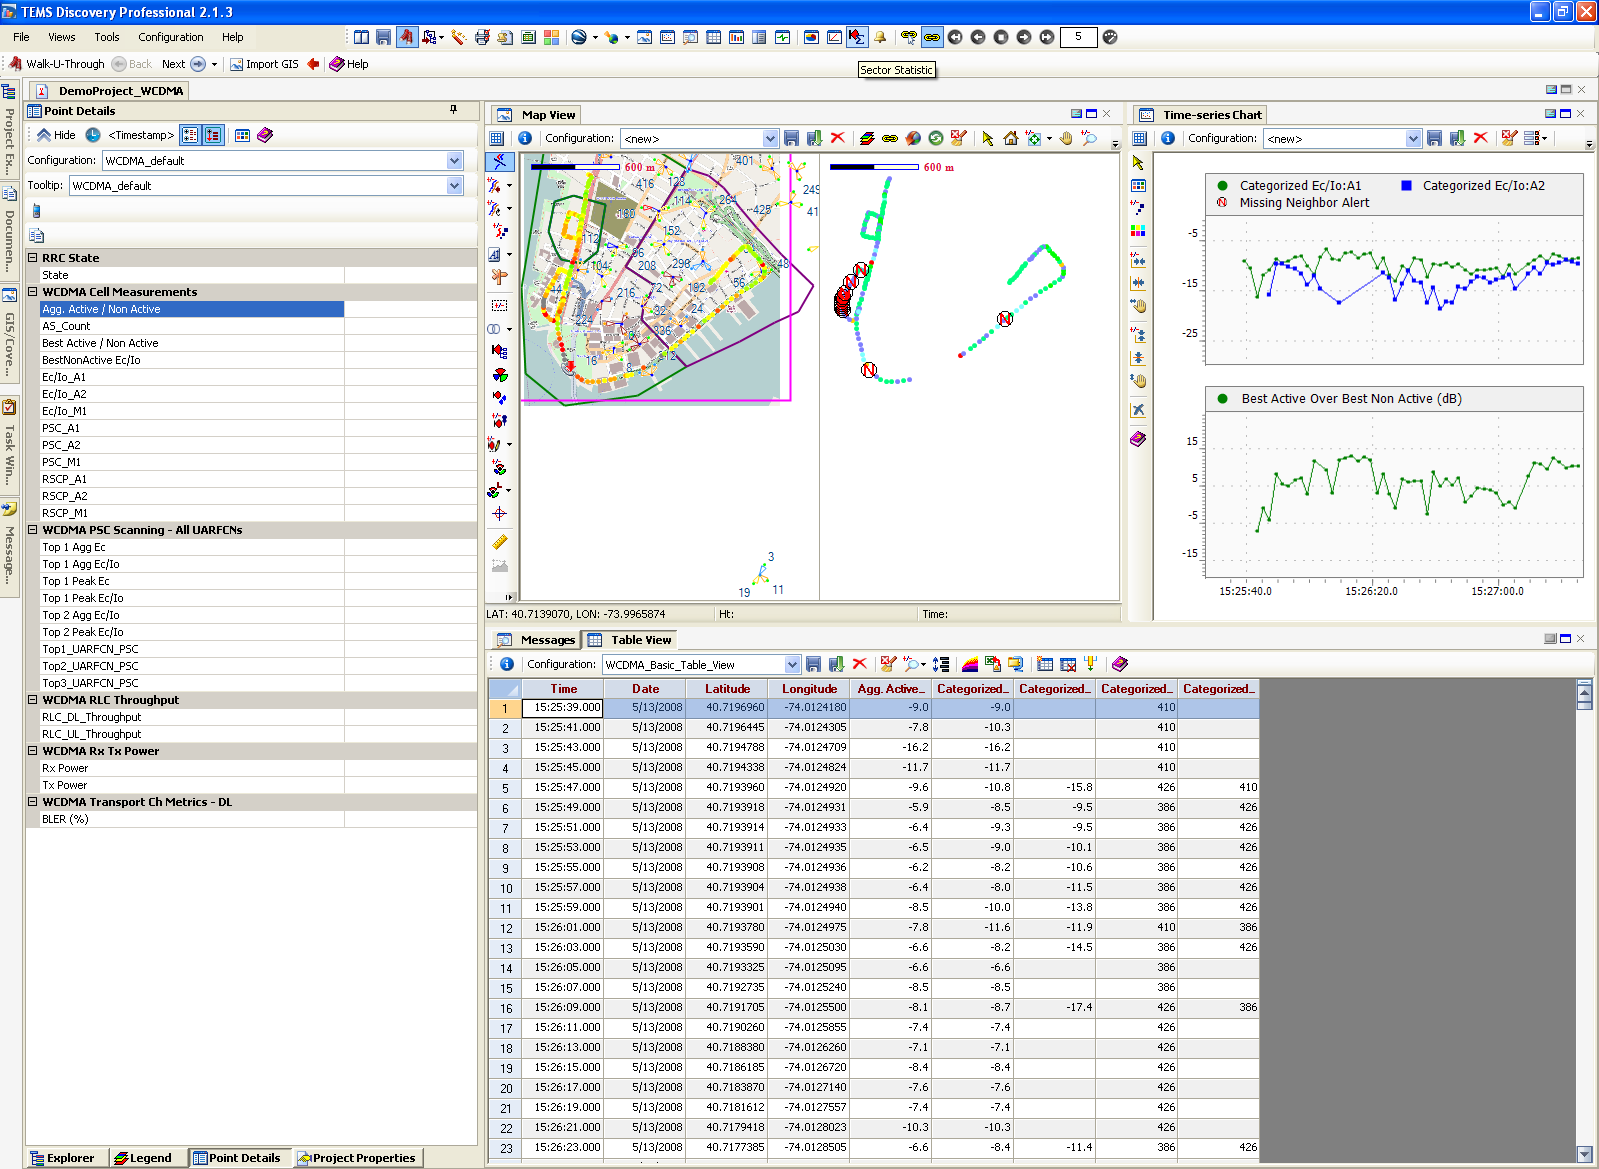
Task: Click the color gradient icon in Table View toolbar
Action: click(969, 664)
